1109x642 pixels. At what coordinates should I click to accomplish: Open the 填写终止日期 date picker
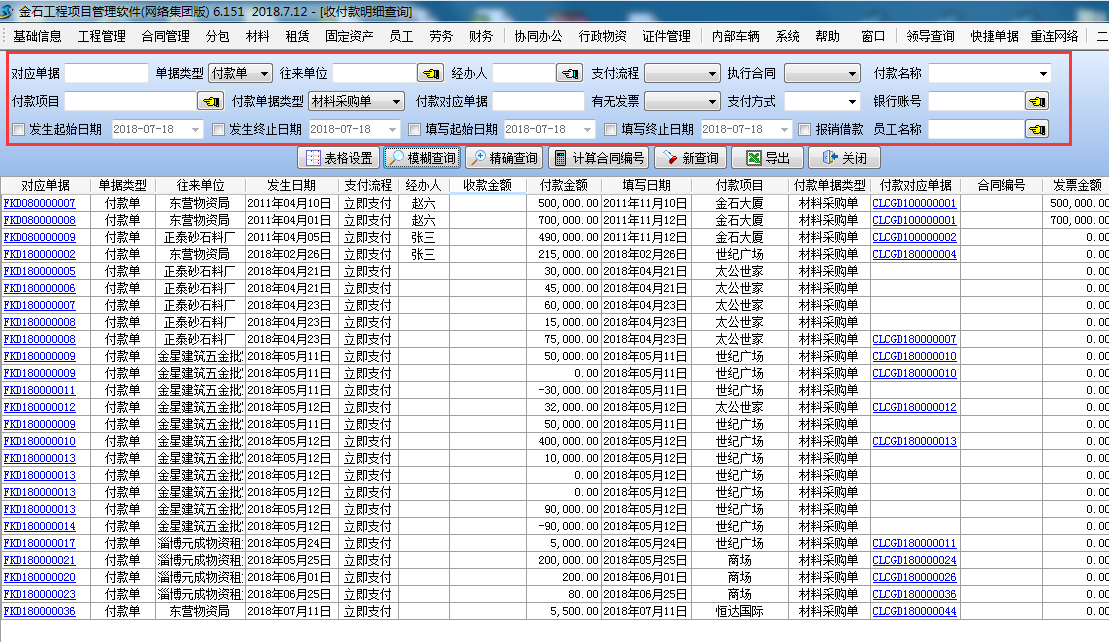pyautogui.click(x=784, y=129)
